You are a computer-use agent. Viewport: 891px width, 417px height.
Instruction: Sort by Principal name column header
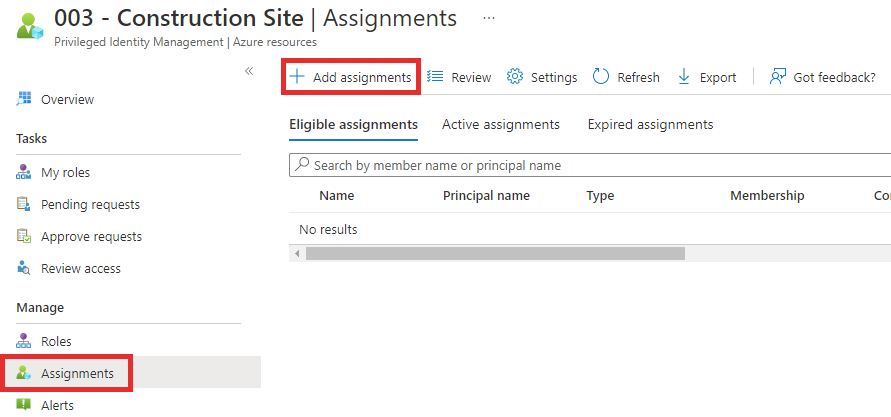(x=486, y=195)
